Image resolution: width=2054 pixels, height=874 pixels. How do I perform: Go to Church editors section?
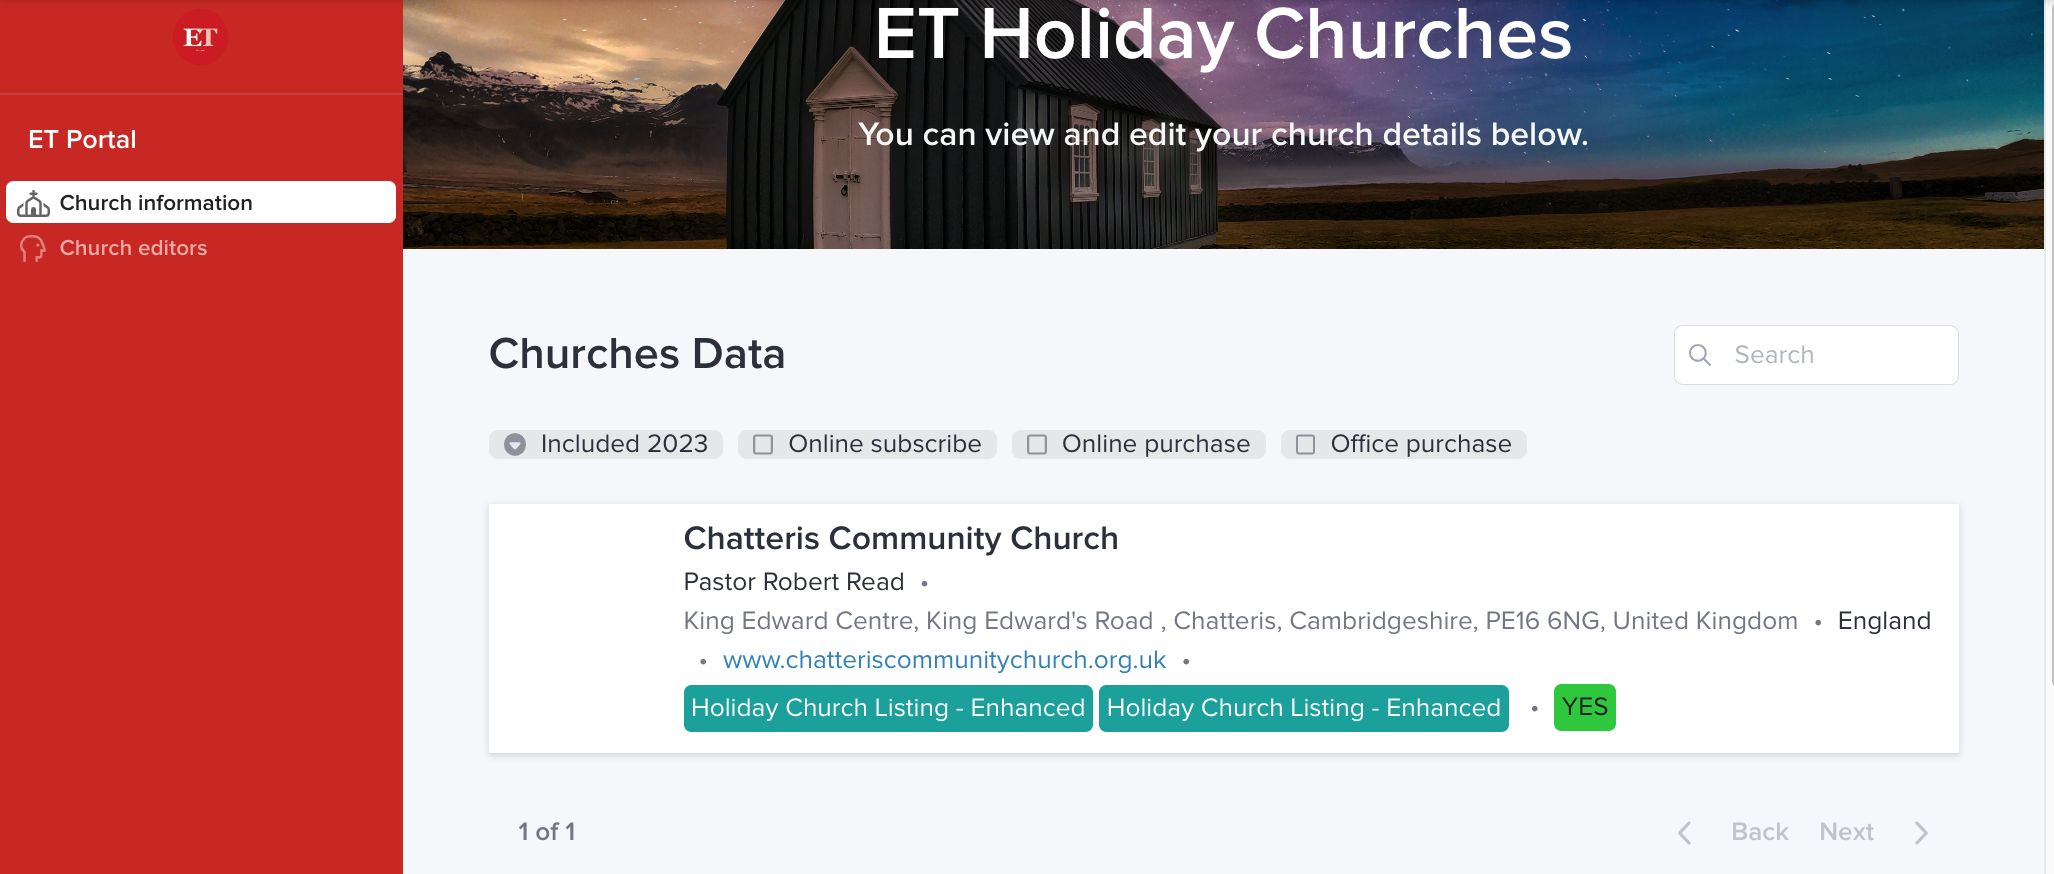coord(133,248)
